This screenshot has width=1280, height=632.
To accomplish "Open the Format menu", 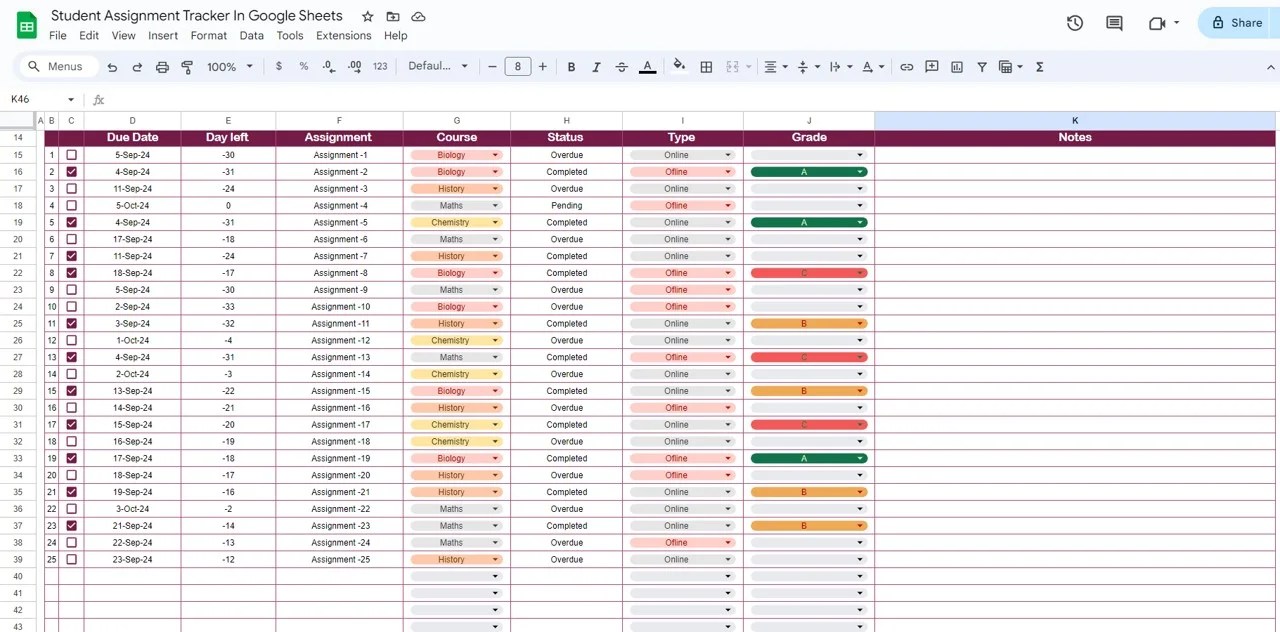I will pyautogui.click(x=208, y=35).
